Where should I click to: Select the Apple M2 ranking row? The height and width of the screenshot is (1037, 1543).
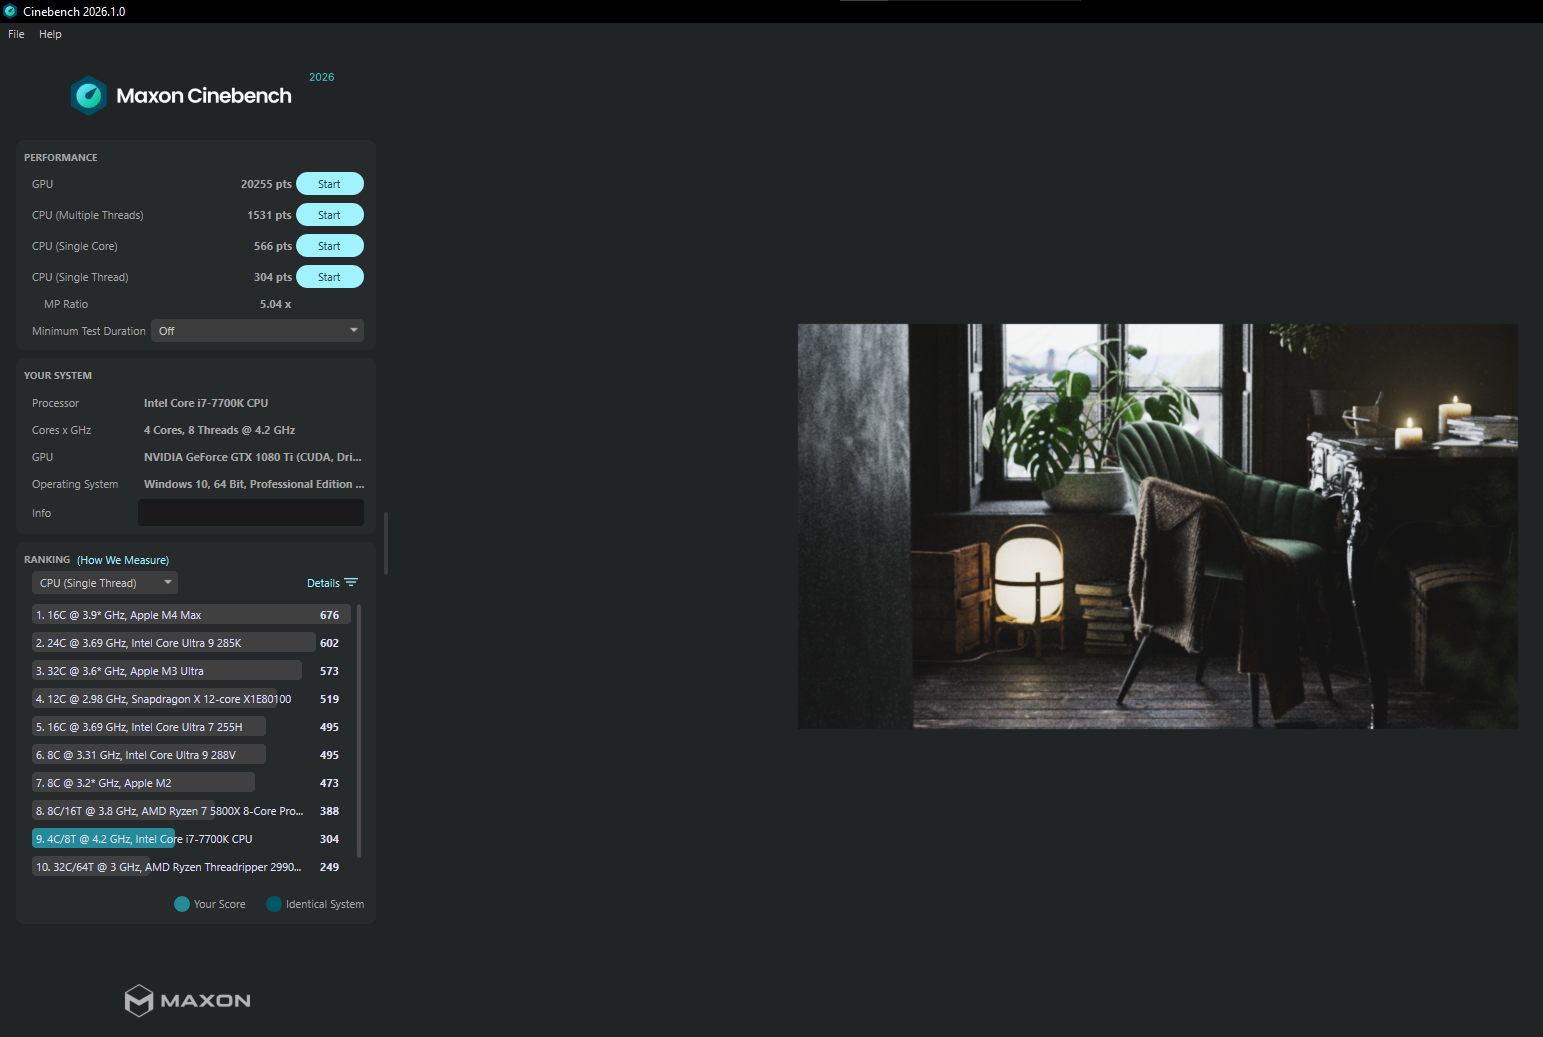[191, 783]
